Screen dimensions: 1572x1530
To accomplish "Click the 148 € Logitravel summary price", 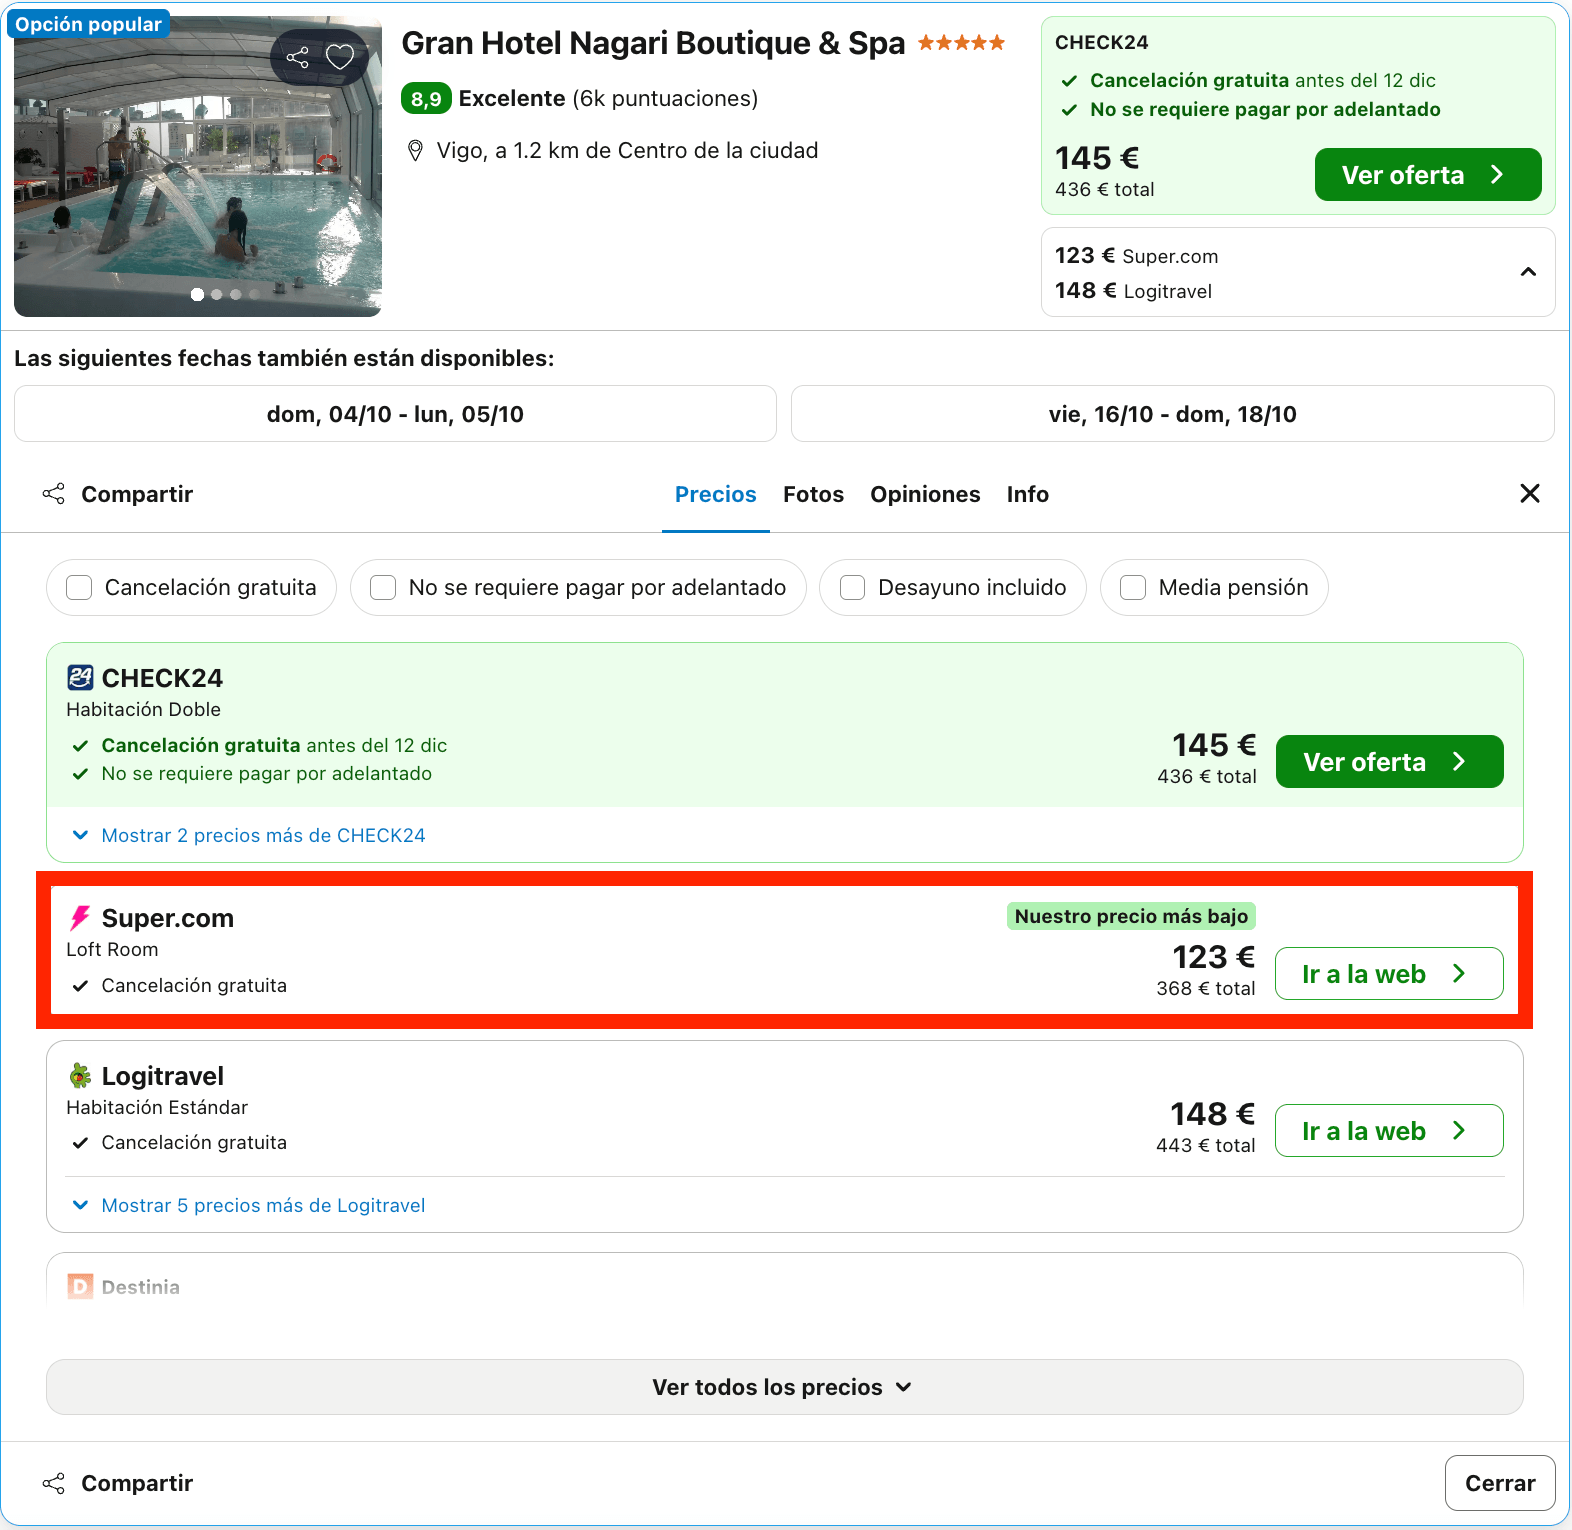I will click(x=1133, y=291).
